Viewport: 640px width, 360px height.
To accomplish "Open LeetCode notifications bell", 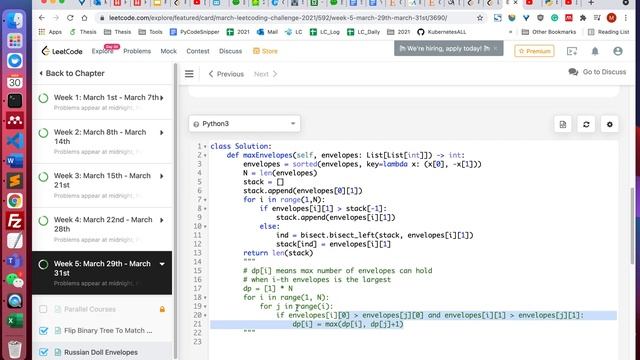I will pyautogui.click(x=595, y=51).
